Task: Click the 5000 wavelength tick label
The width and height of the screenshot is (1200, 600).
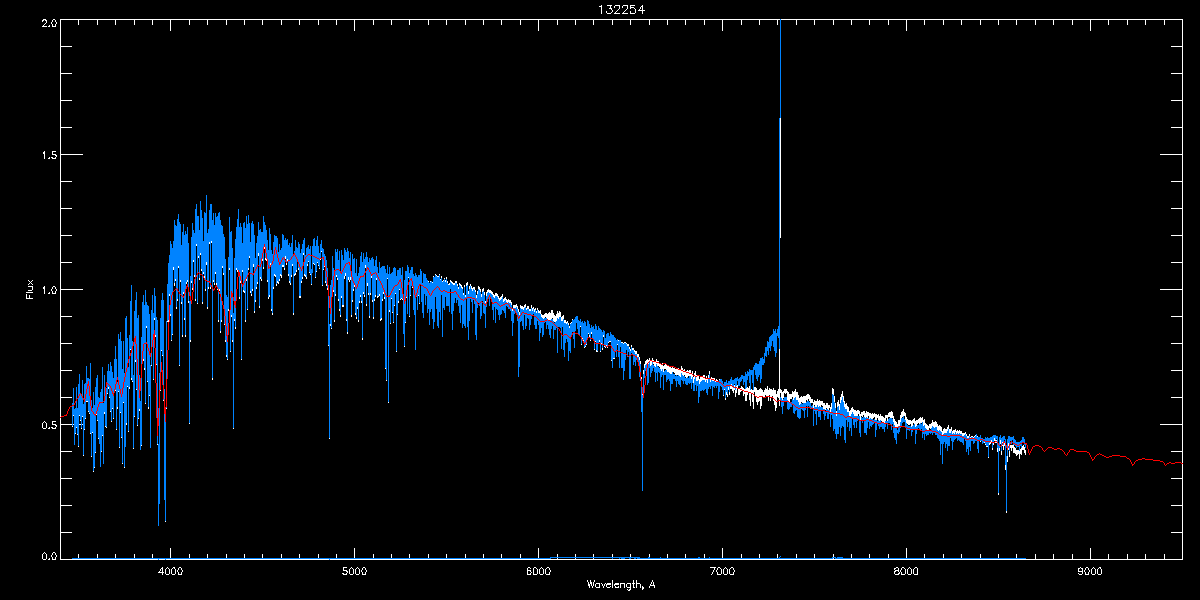Action: 354,572
